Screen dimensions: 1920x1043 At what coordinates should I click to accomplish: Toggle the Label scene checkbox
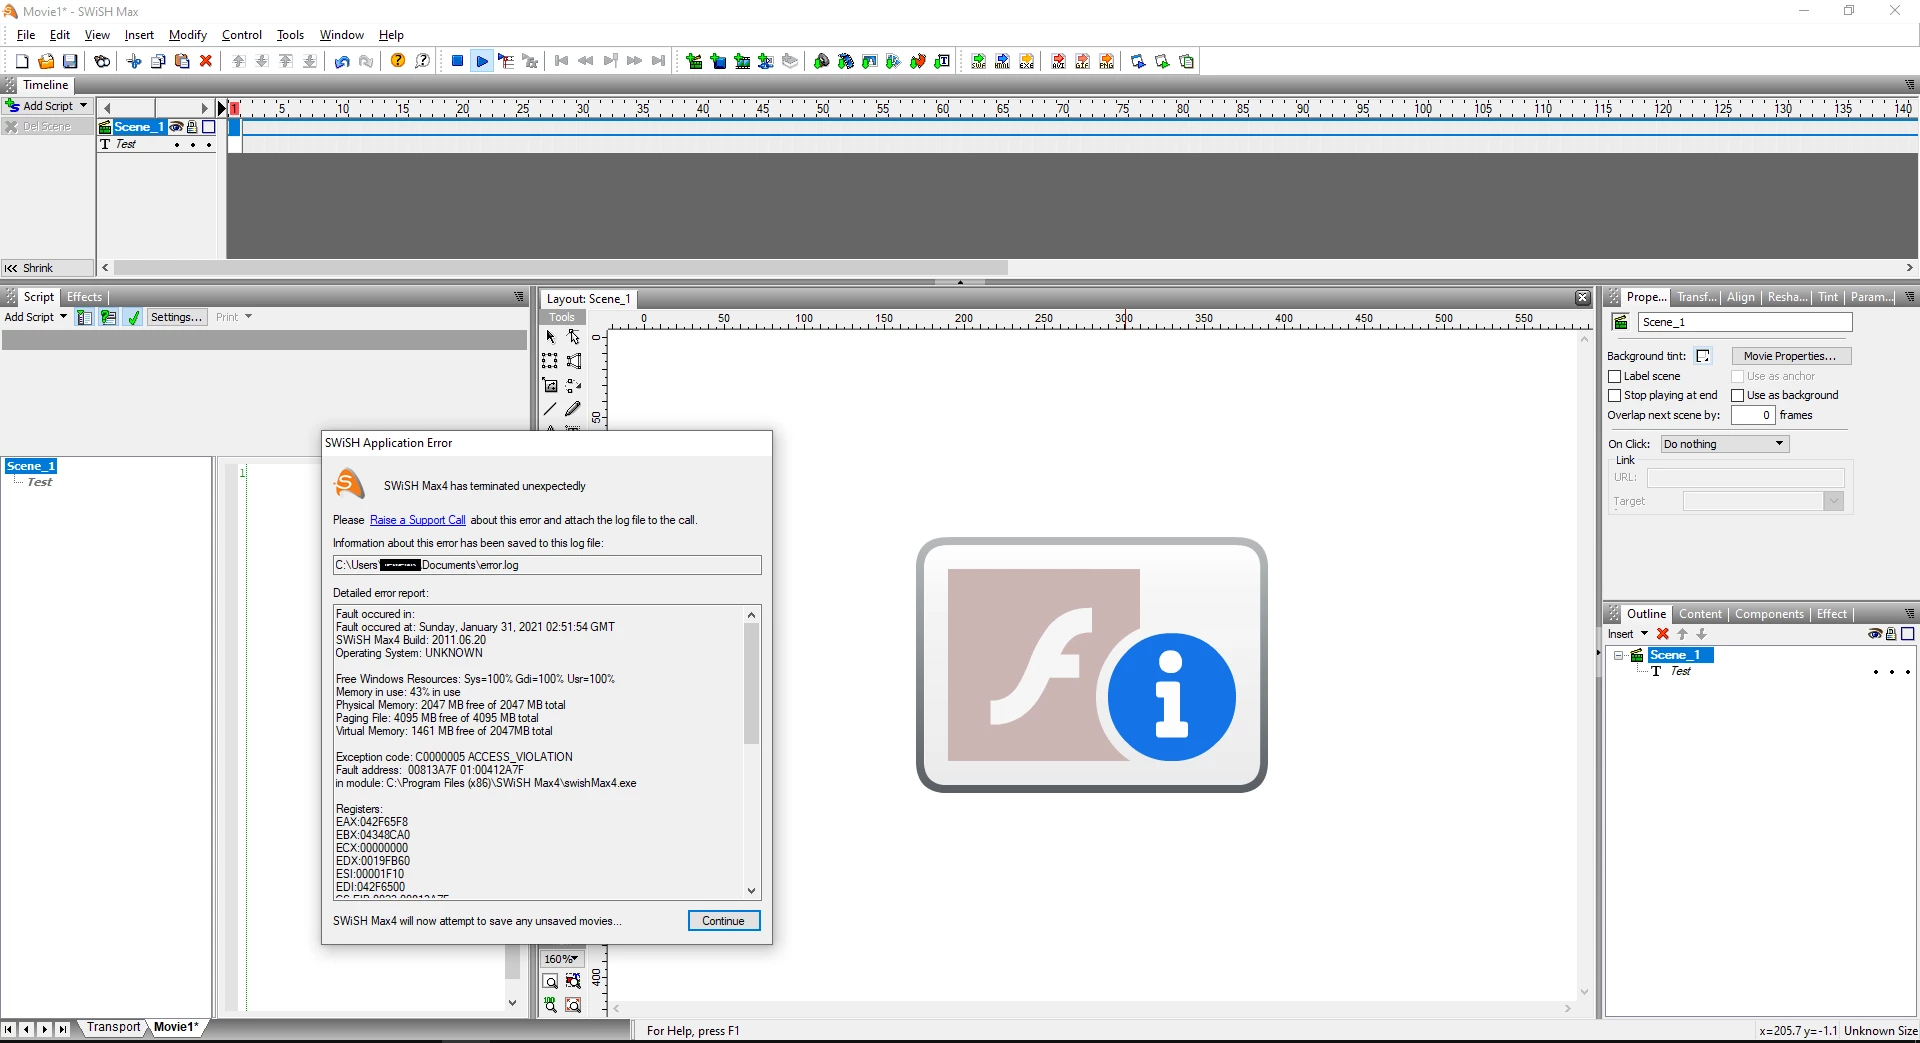click(x=1614, y=377)
